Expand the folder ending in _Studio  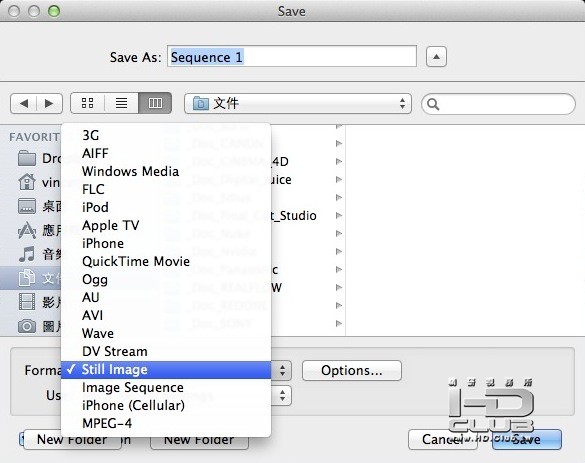pyautogui.click(x=339, y=216)
